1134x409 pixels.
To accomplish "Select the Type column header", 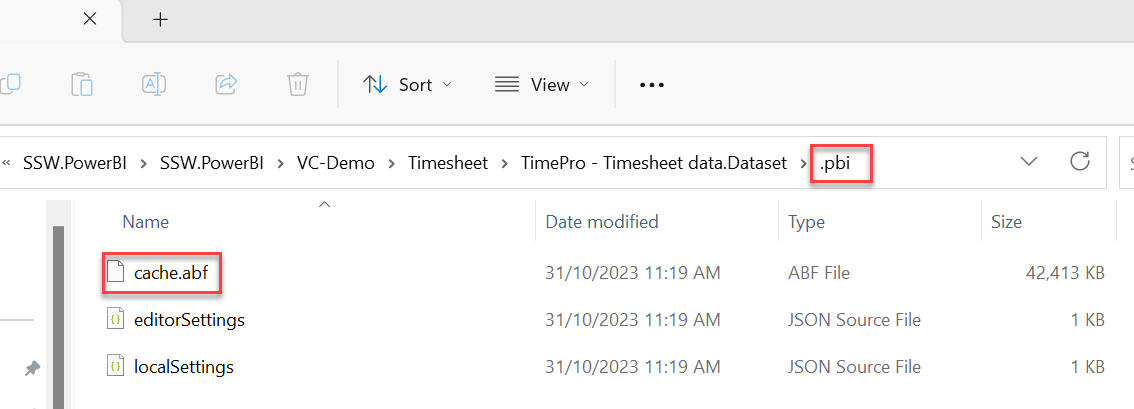I will [805, 221].
